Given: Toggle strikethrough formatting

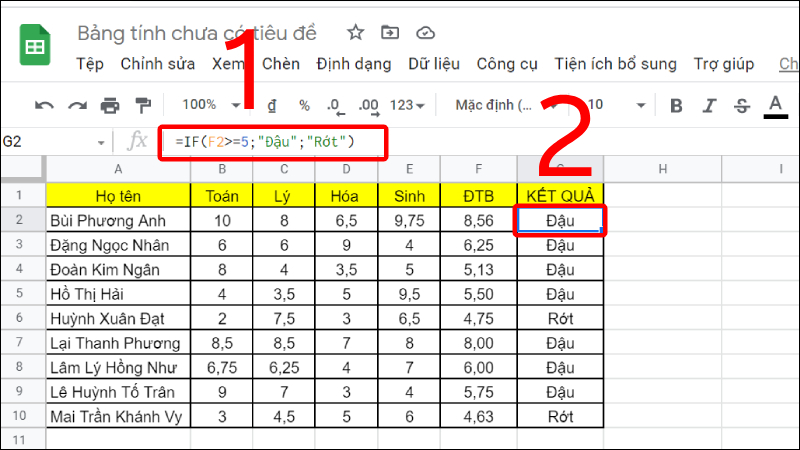Looking at the screenshot, I should [742, 105].
